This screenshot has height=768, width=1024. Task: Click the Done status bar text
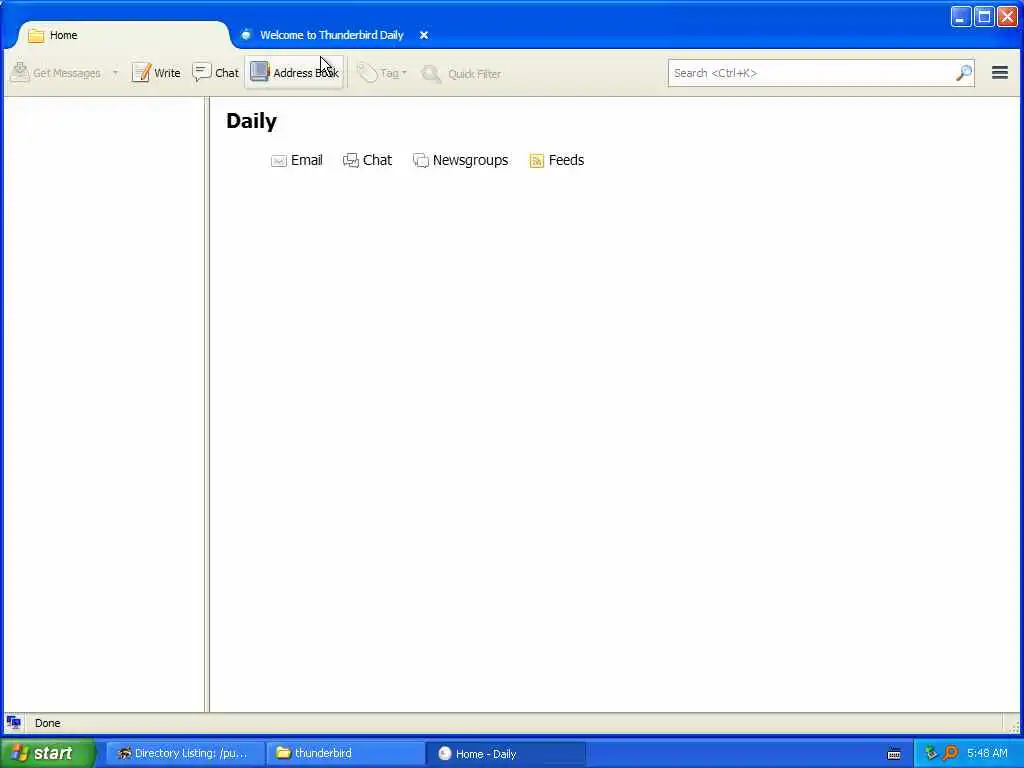[48, 723]
